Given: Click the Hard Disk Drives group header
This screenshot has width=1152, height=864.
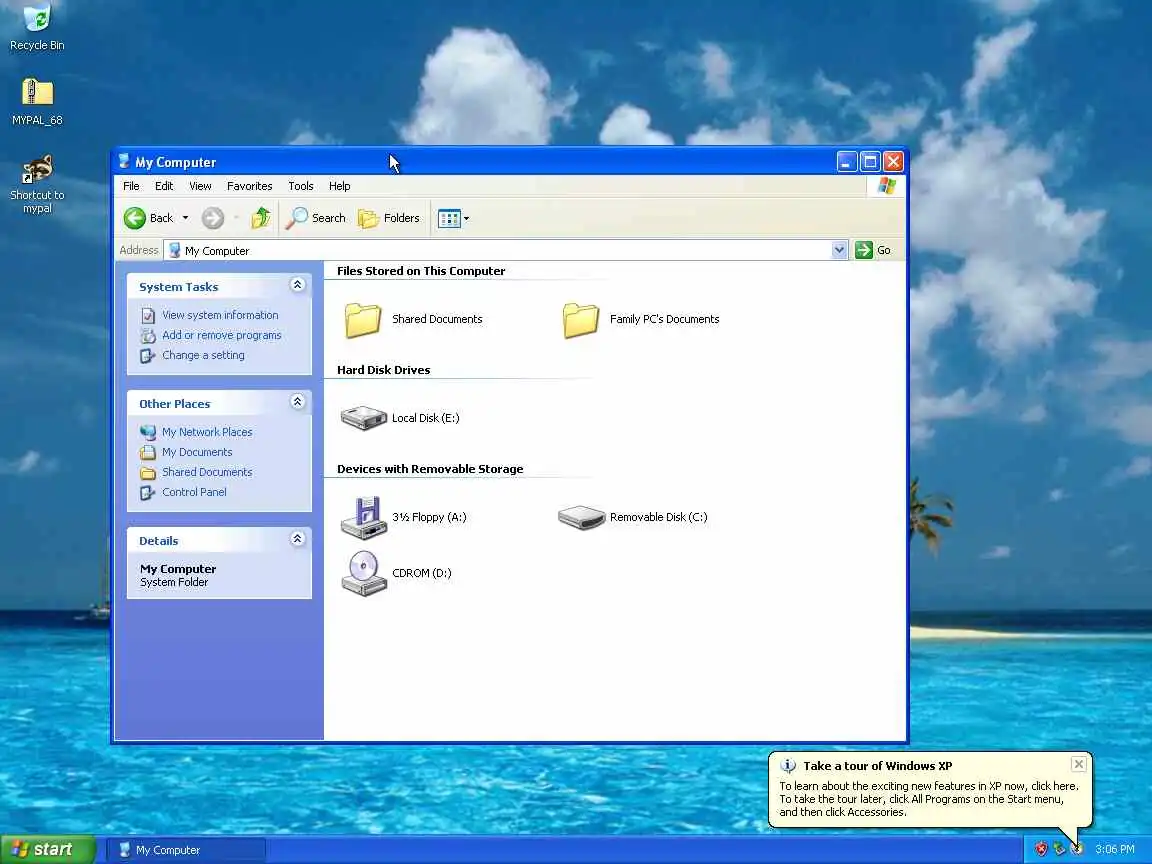Looking at the screenshot, I should (384, 370).
